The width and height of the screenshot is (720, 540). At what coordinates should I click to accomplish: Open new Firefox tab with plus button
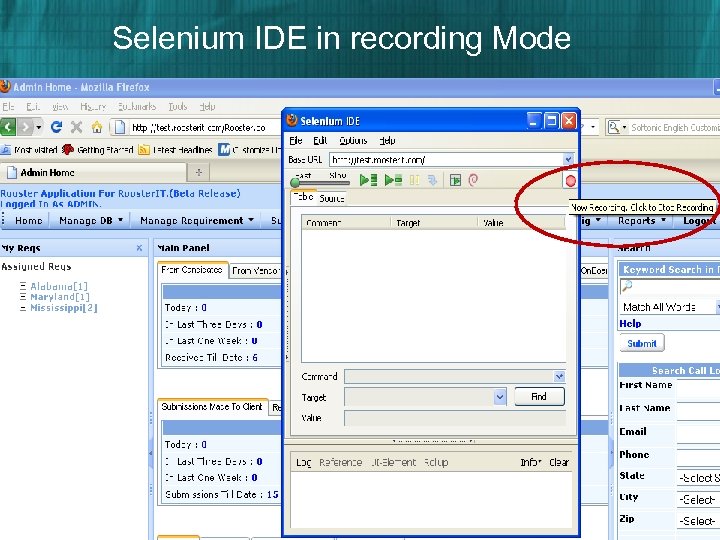(x=199, y=173)
